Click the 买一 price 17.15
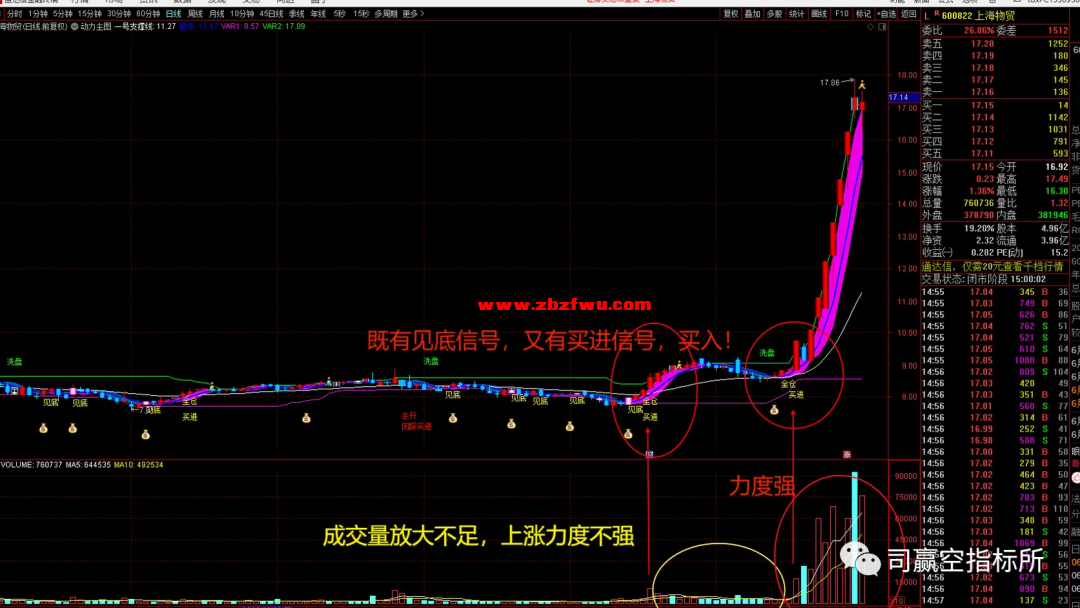This screenshot has height=608, width=1080. [x=982, y=105]
